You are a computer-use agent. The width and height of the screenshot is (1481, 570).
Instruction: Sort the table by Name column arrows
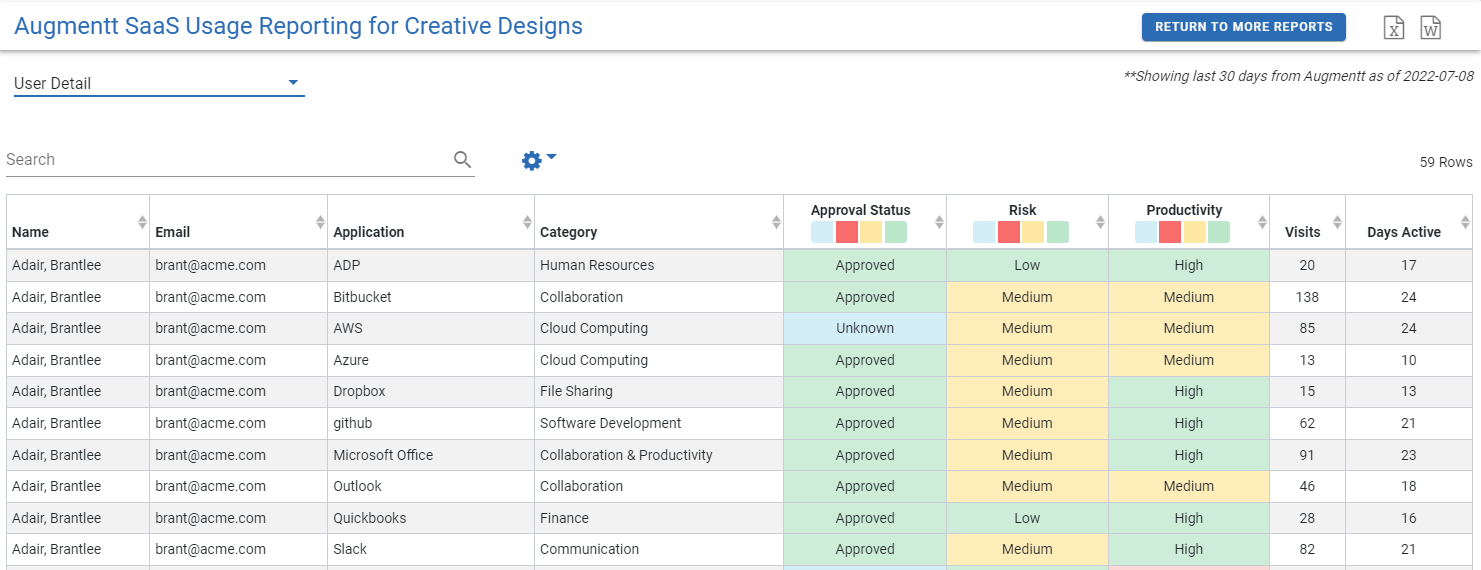[142, 223]
